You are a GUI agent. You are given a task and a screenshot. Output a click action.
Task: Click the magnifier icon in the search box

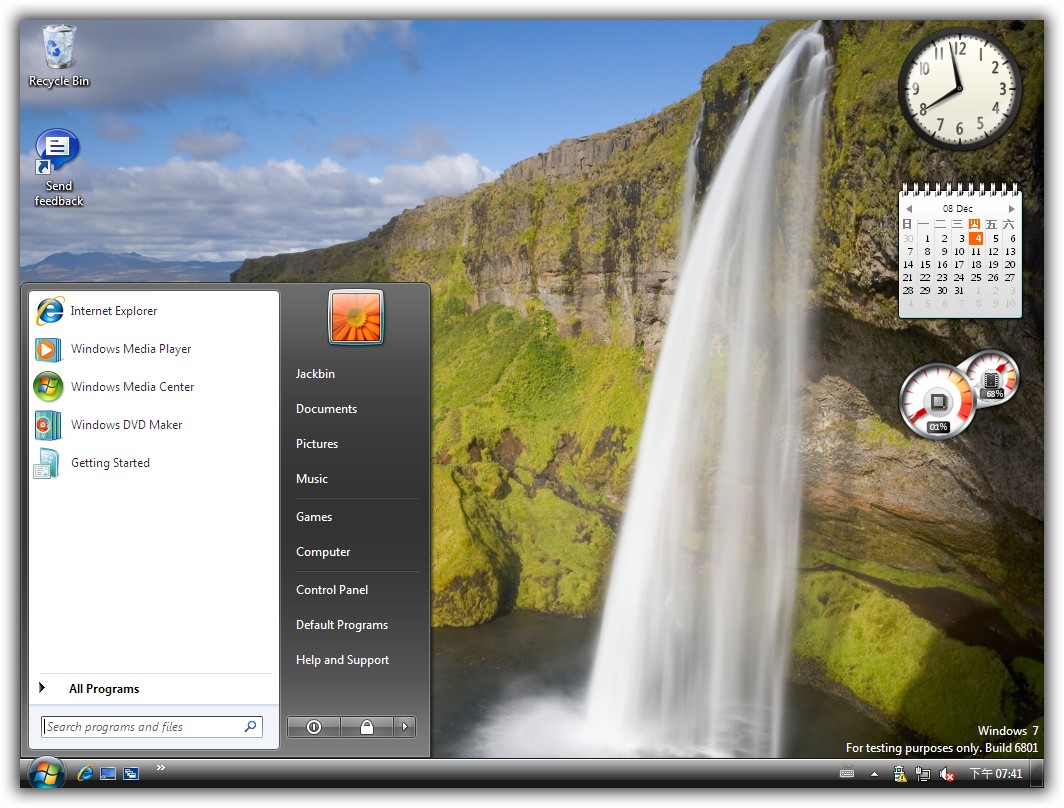click(x=250, y=727)
